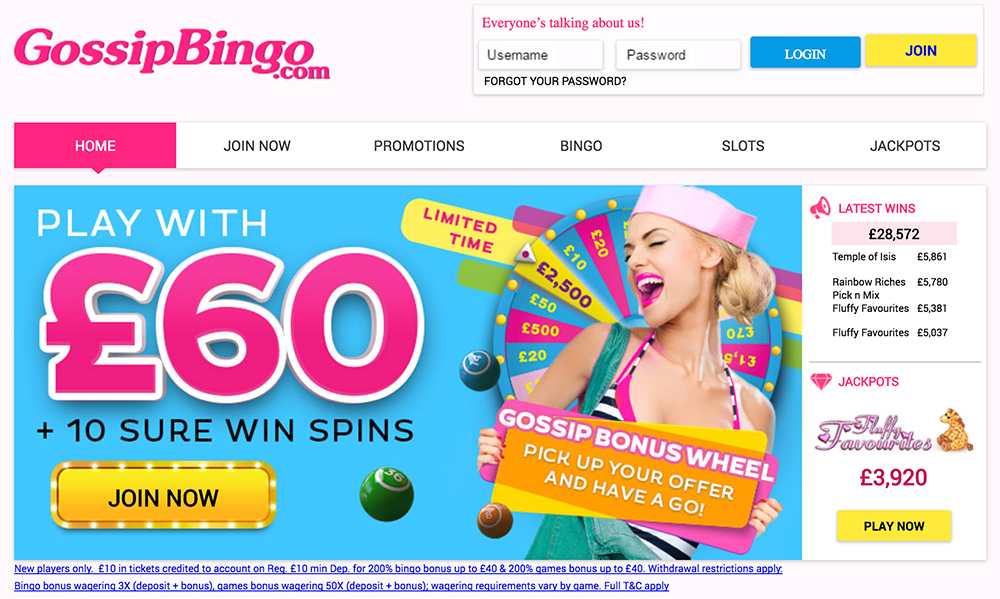Screen dimensions: 1000x599
Task: Click the Latest Wins megaphone icon
Action: 820,208
